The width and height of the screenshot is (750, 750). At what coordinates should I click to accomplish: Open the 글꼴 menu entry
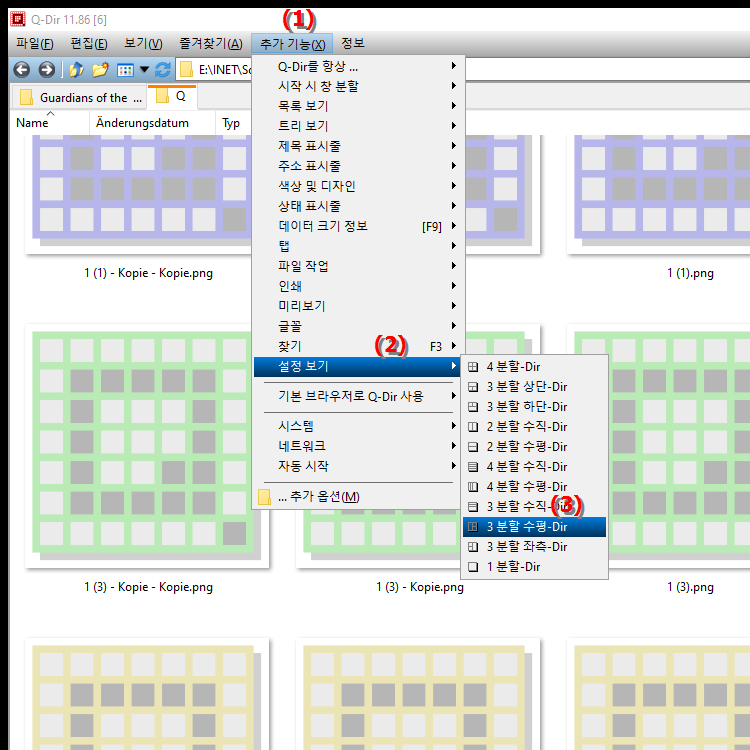(x=358, y=326)
